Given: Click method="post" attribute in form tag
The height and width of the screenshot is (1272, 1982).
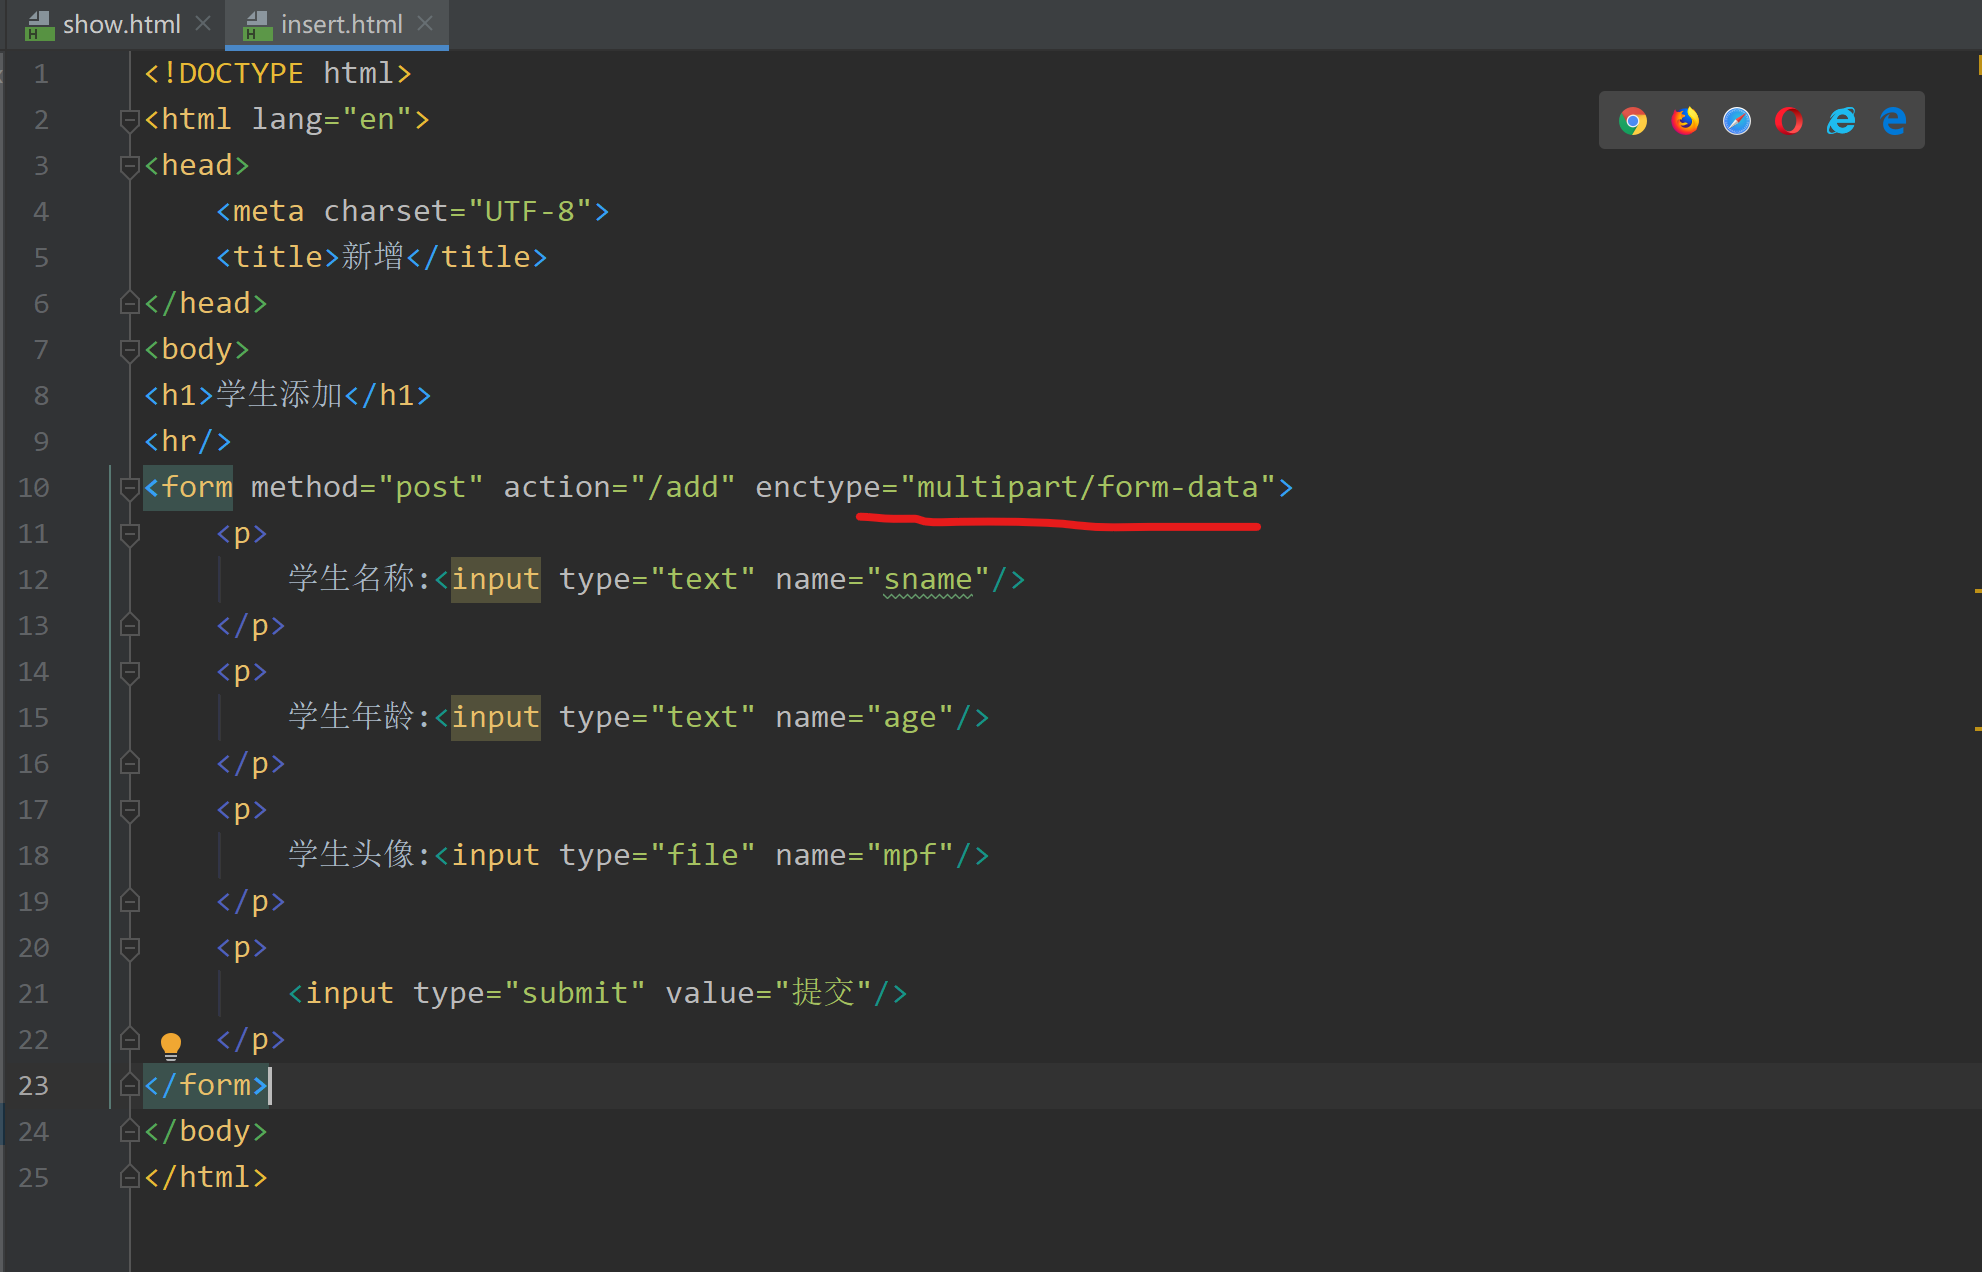Looking at the screenshot, I should [x=367, y=488].
